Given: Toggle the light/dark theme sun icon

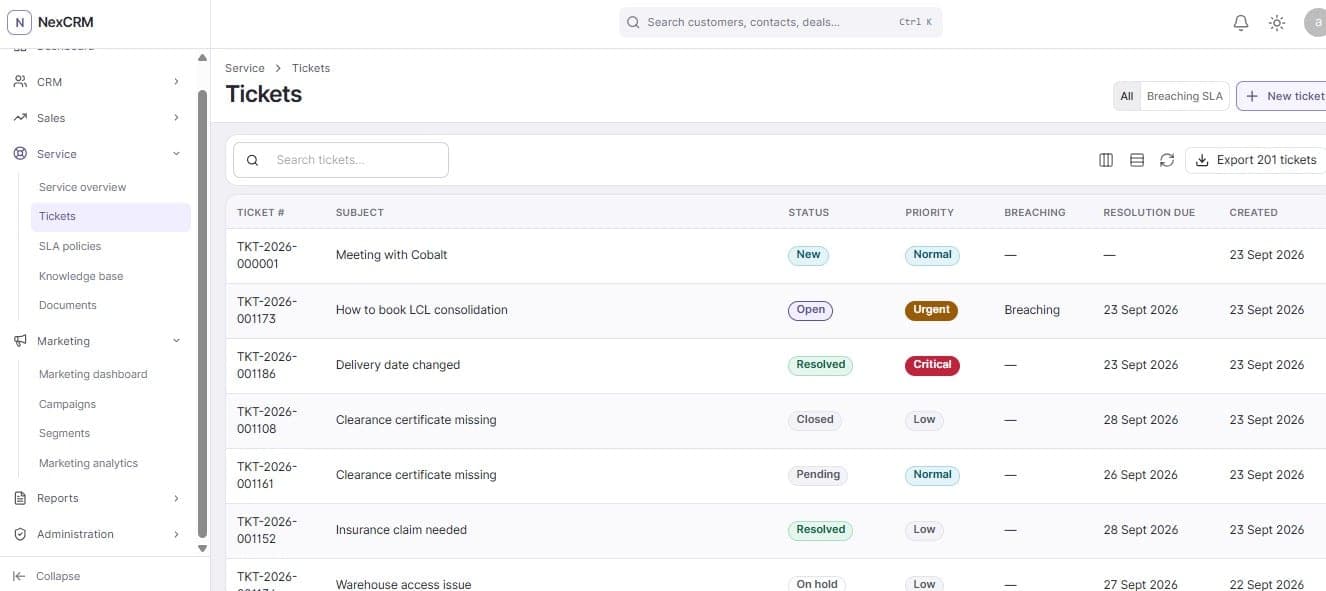Looking at the screenshot, I should tap(1277, 22).
